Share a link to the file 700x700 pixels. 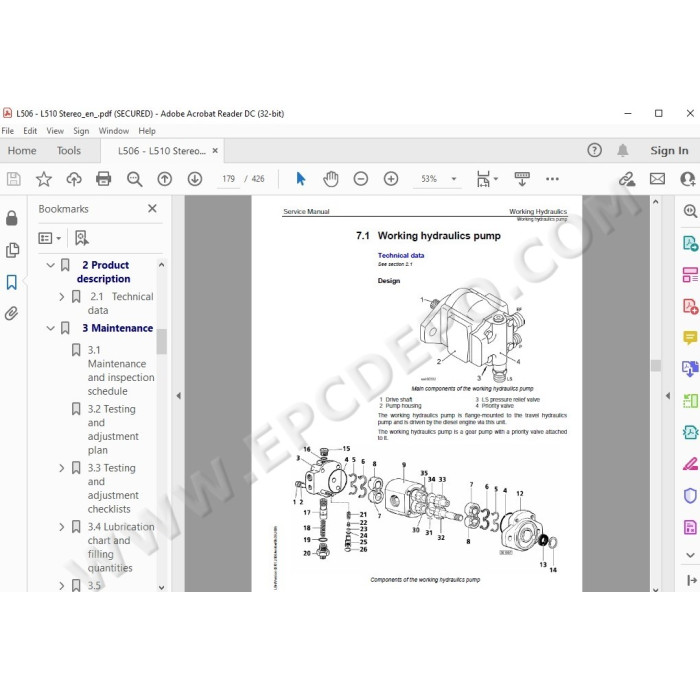coord(627,179)
